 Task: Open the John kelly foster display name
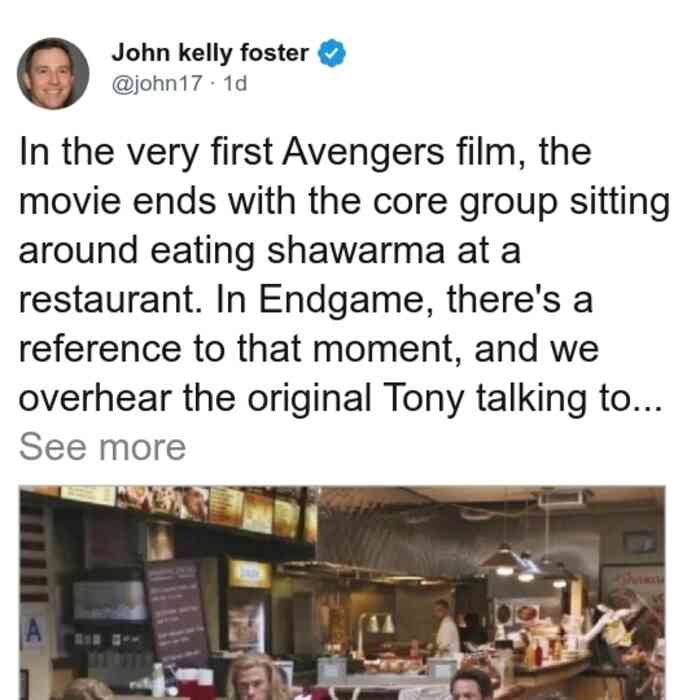click(210, 53)
